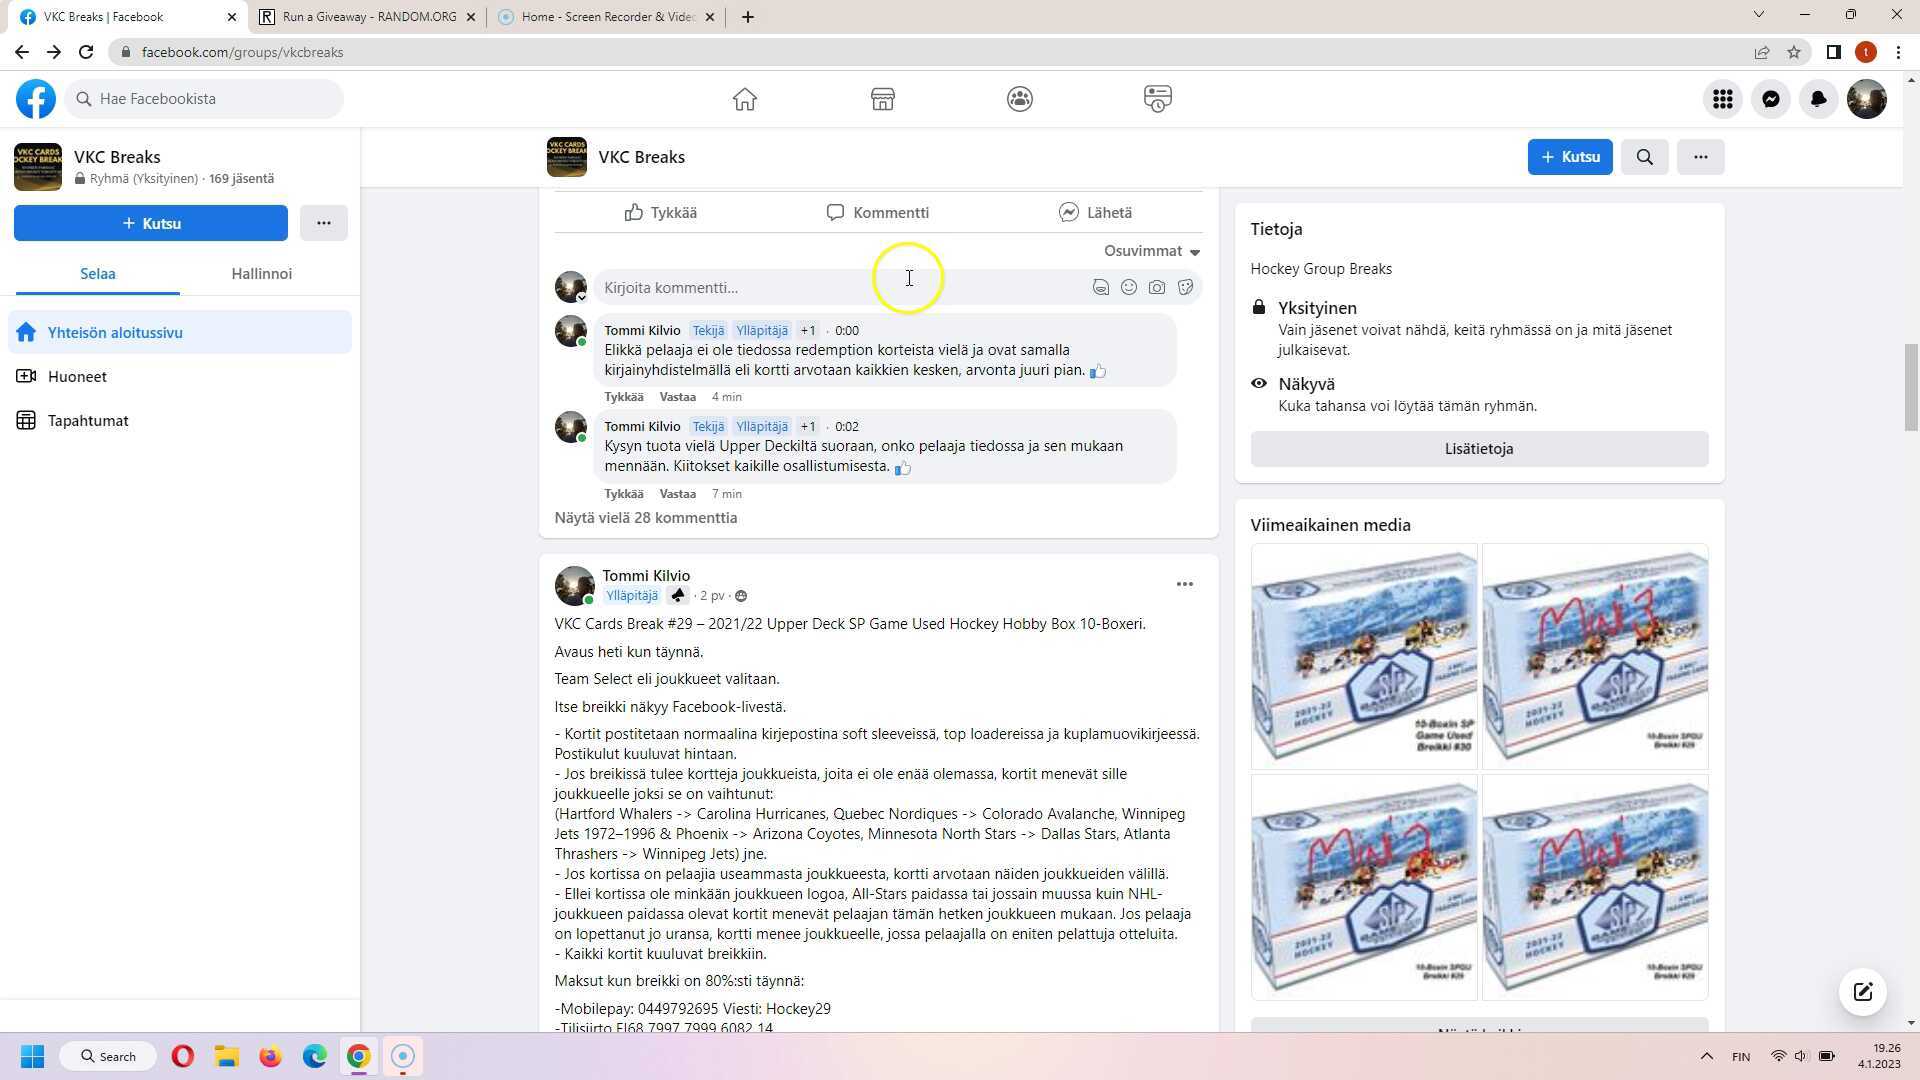
Task: Click the group search magnifier icon
Action: [1644, 157]
